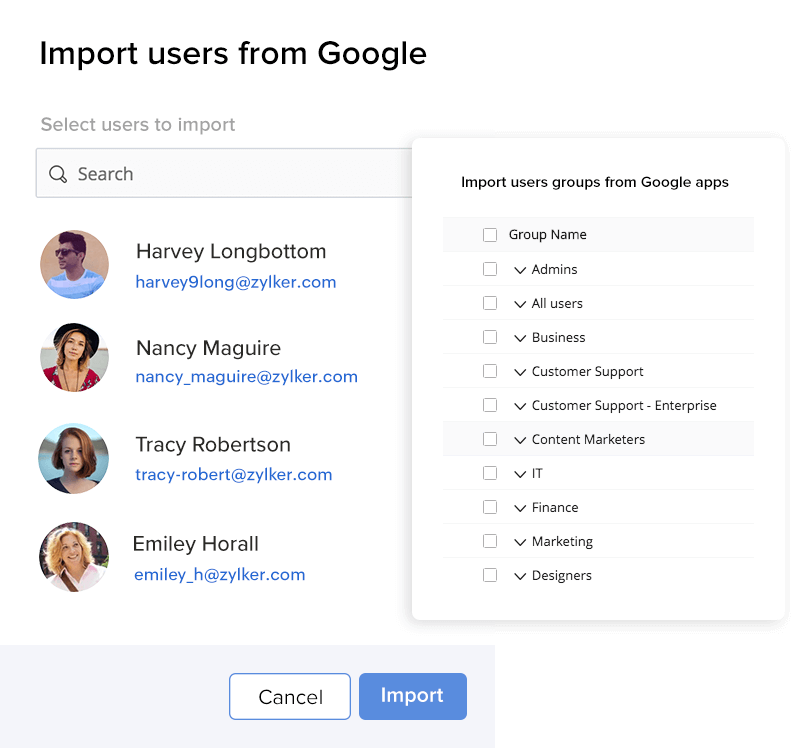Open tracy-robert@zylker.com email link

click(233, 475)
